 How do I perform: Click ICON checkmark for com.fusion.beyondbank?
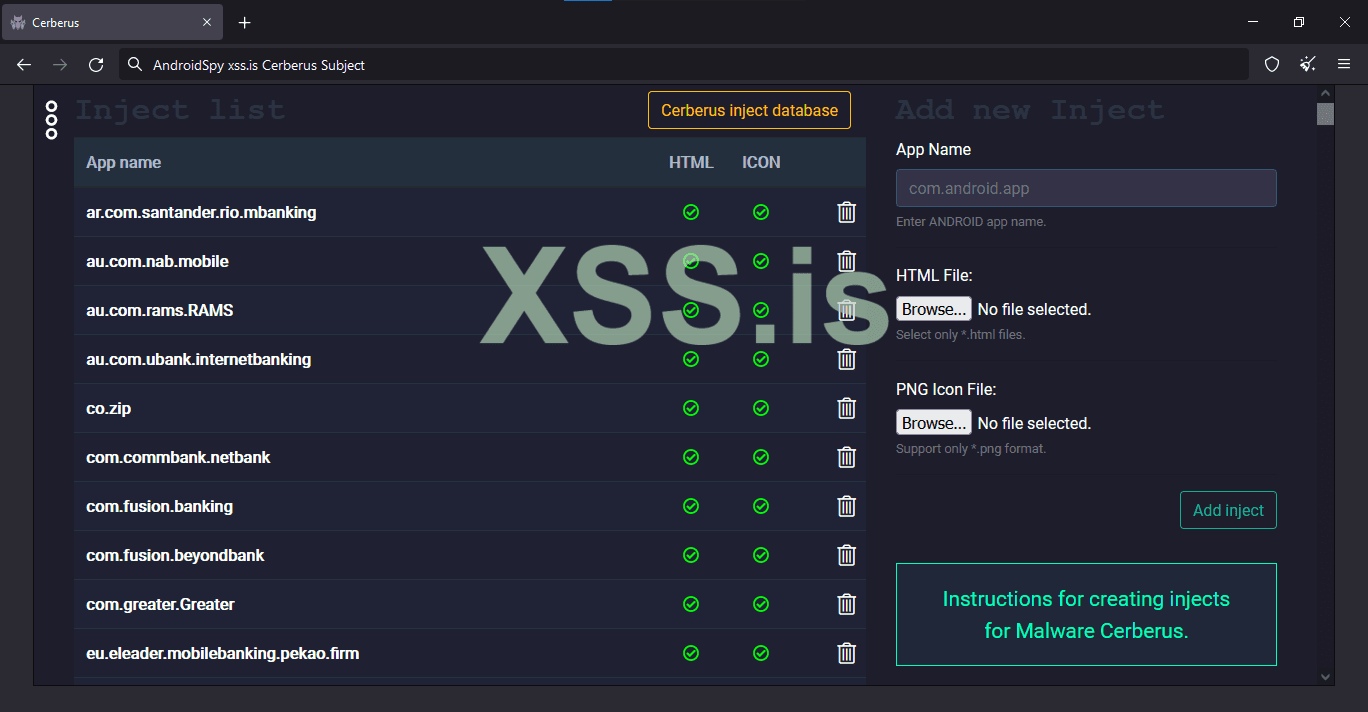coord(761,555)
